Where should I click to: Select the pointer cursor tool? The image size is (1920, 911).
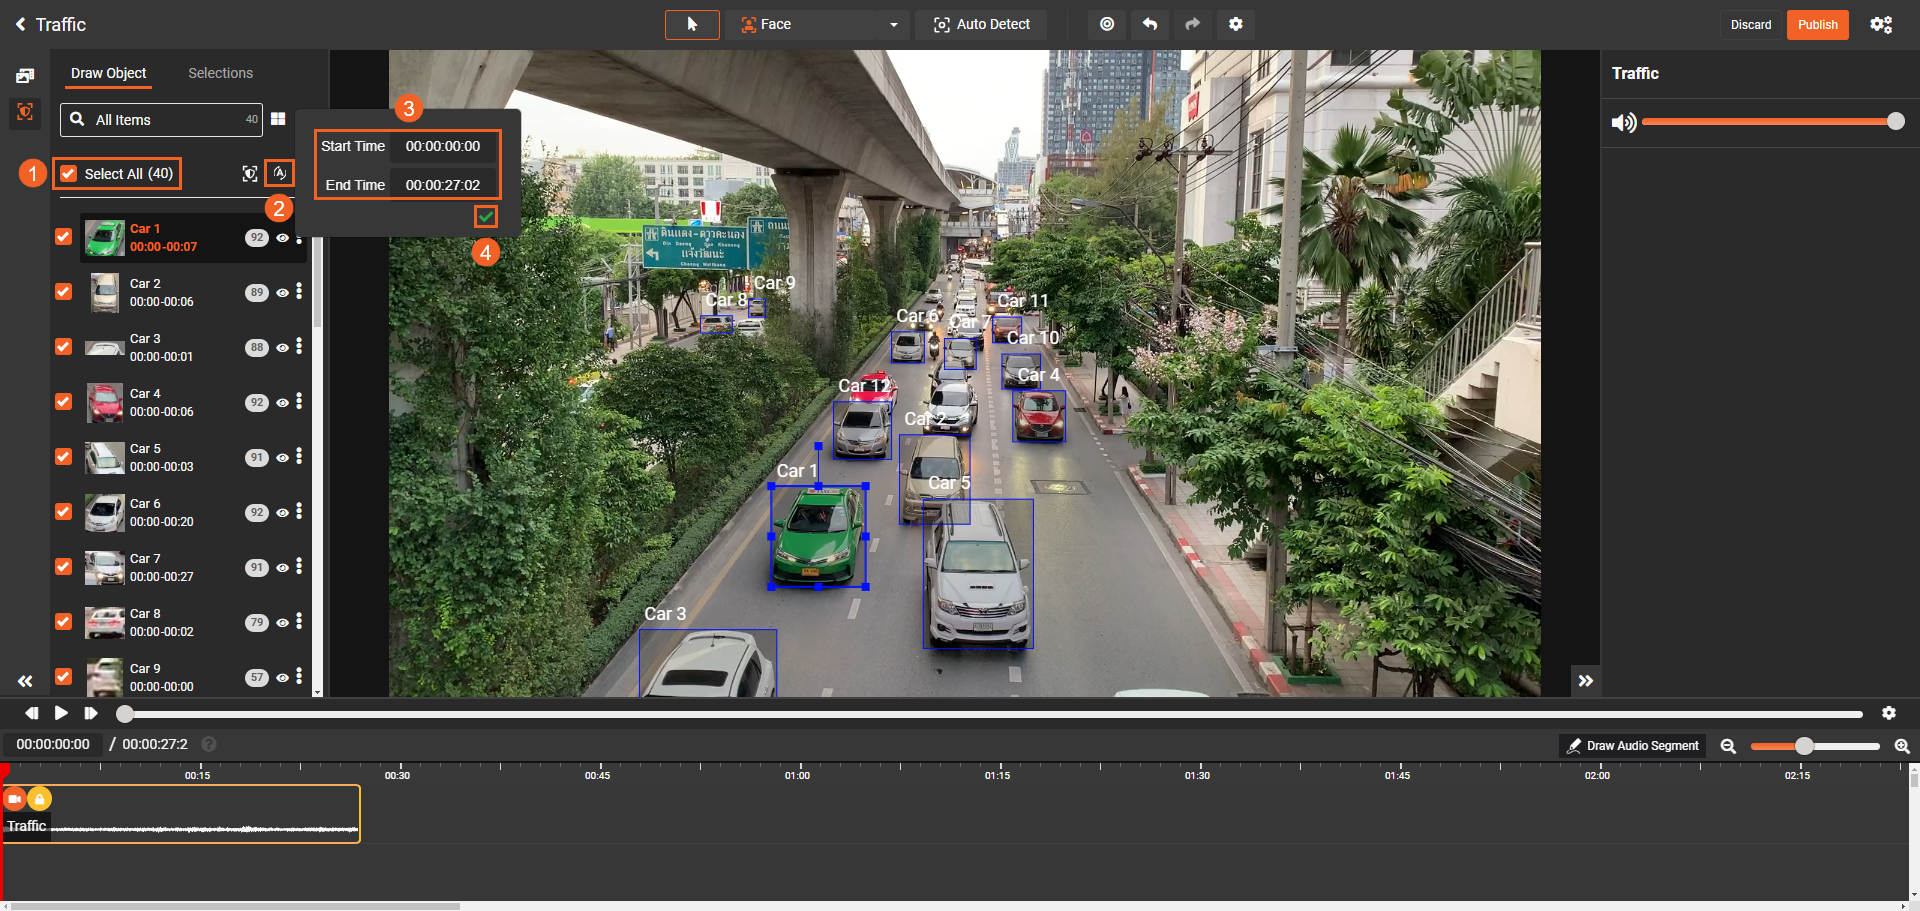tap(692, 24)
